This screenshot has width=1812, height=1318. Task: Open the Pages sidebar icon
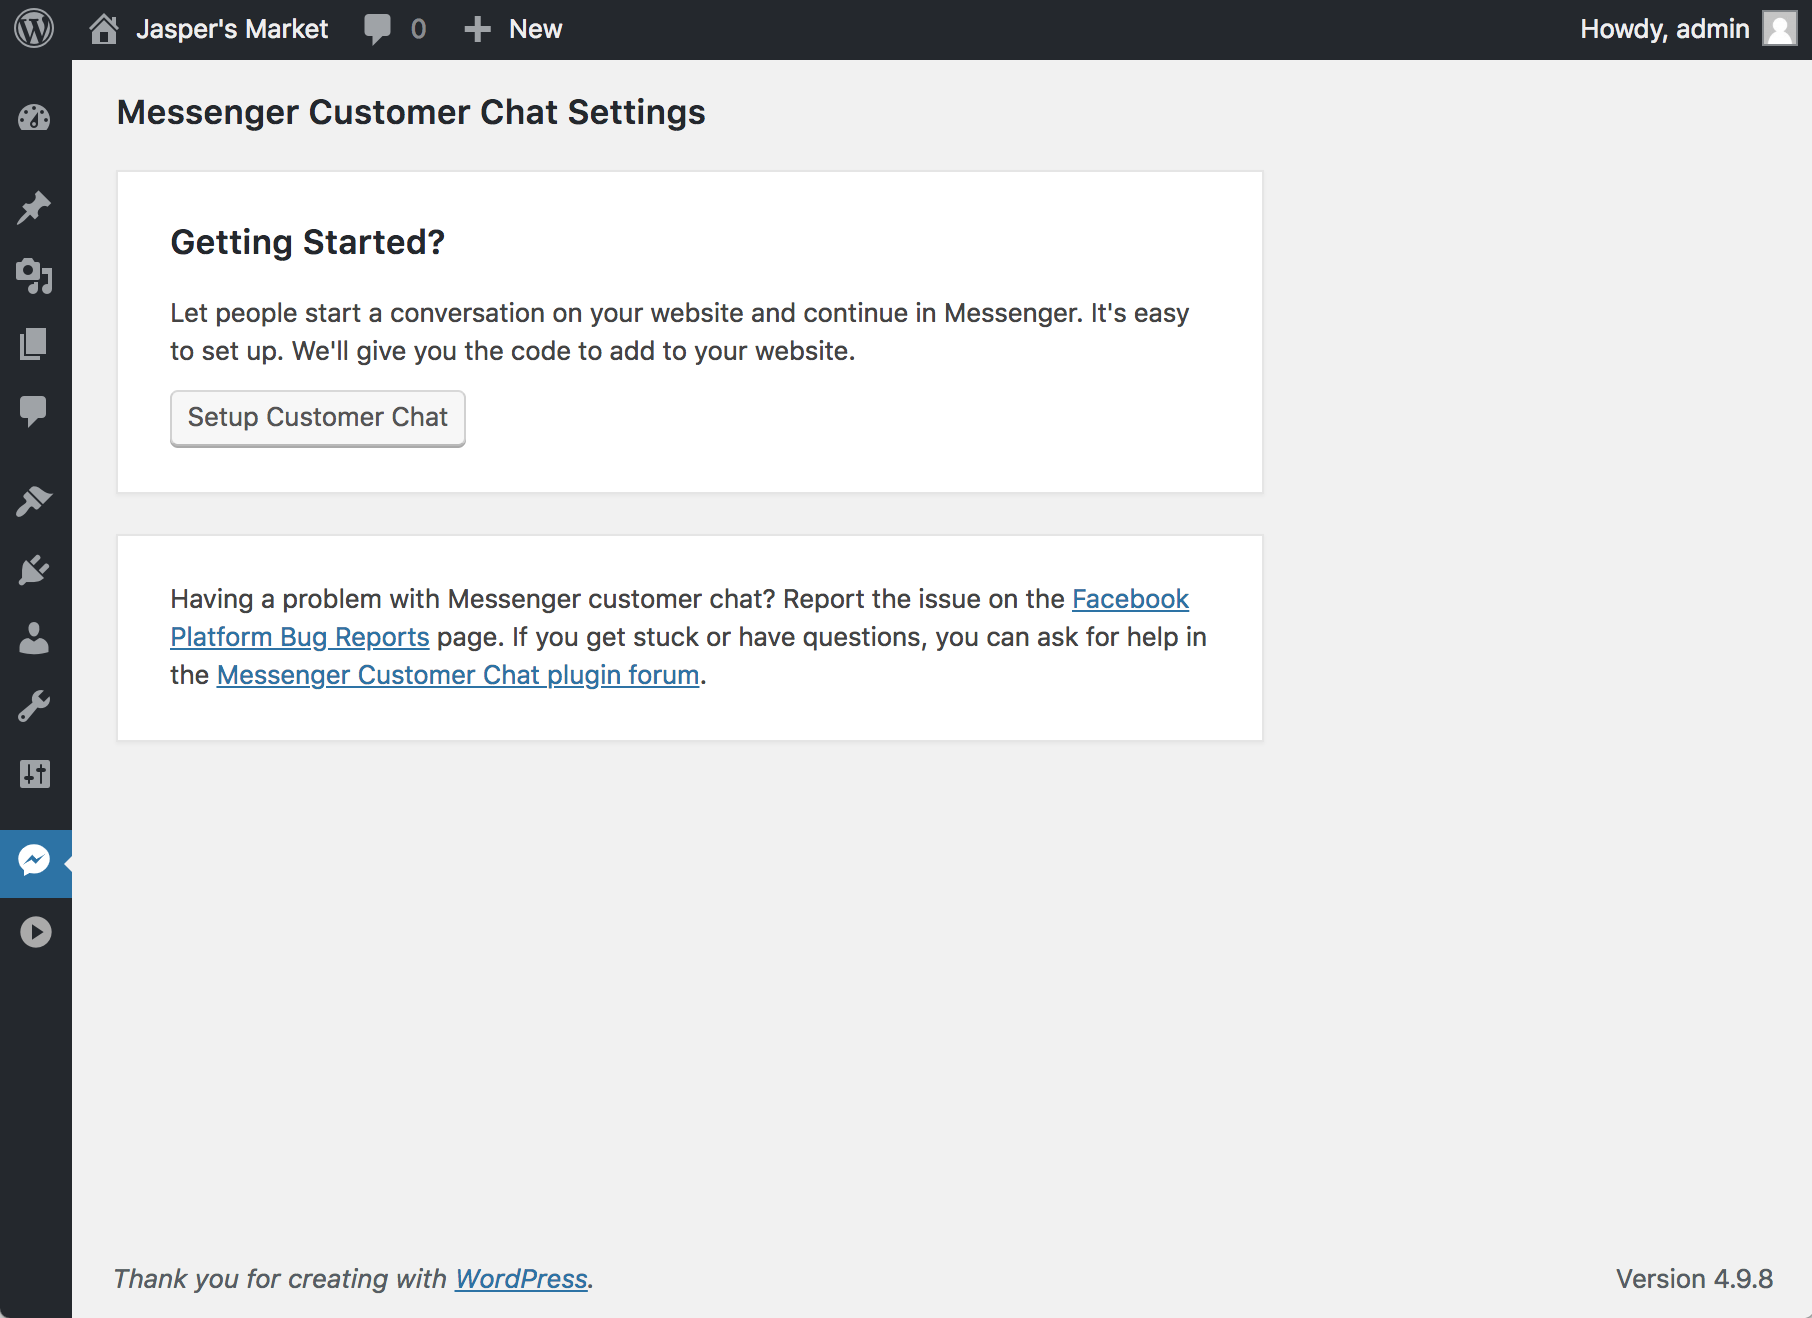click(34, 344)
